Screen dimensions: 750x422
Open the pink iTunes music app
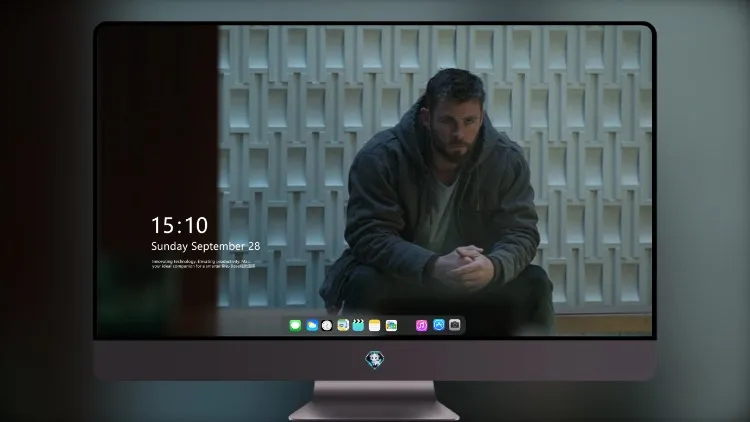[421, 325]
